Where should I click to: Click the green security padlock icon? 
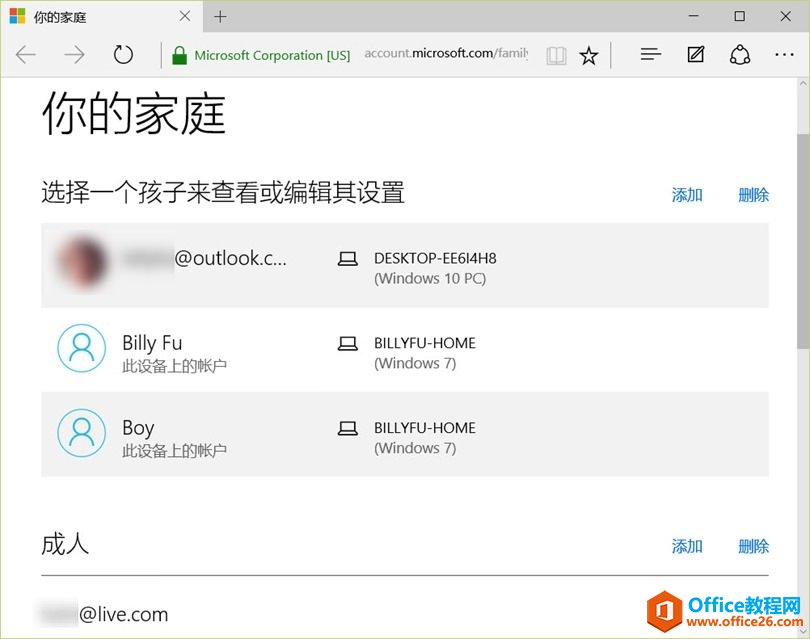[x=179, y=55]
